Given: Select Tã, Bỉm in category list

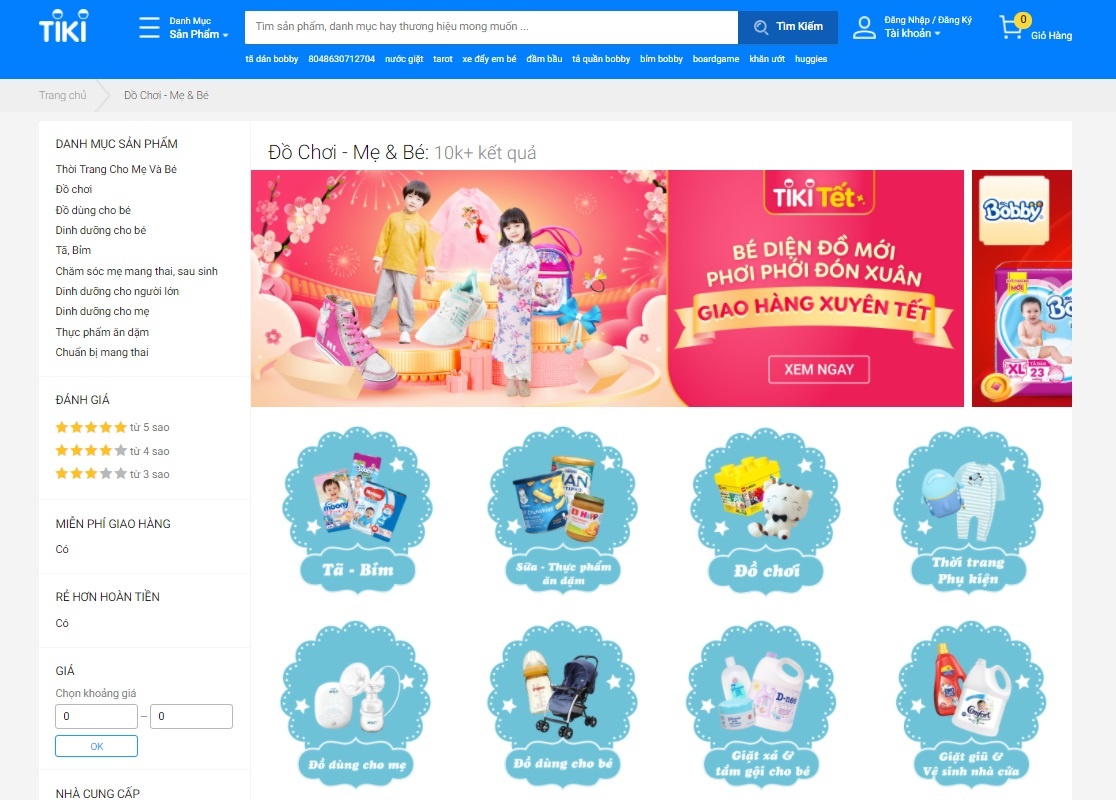Looking at the screenshot, I should coord(73,251).
